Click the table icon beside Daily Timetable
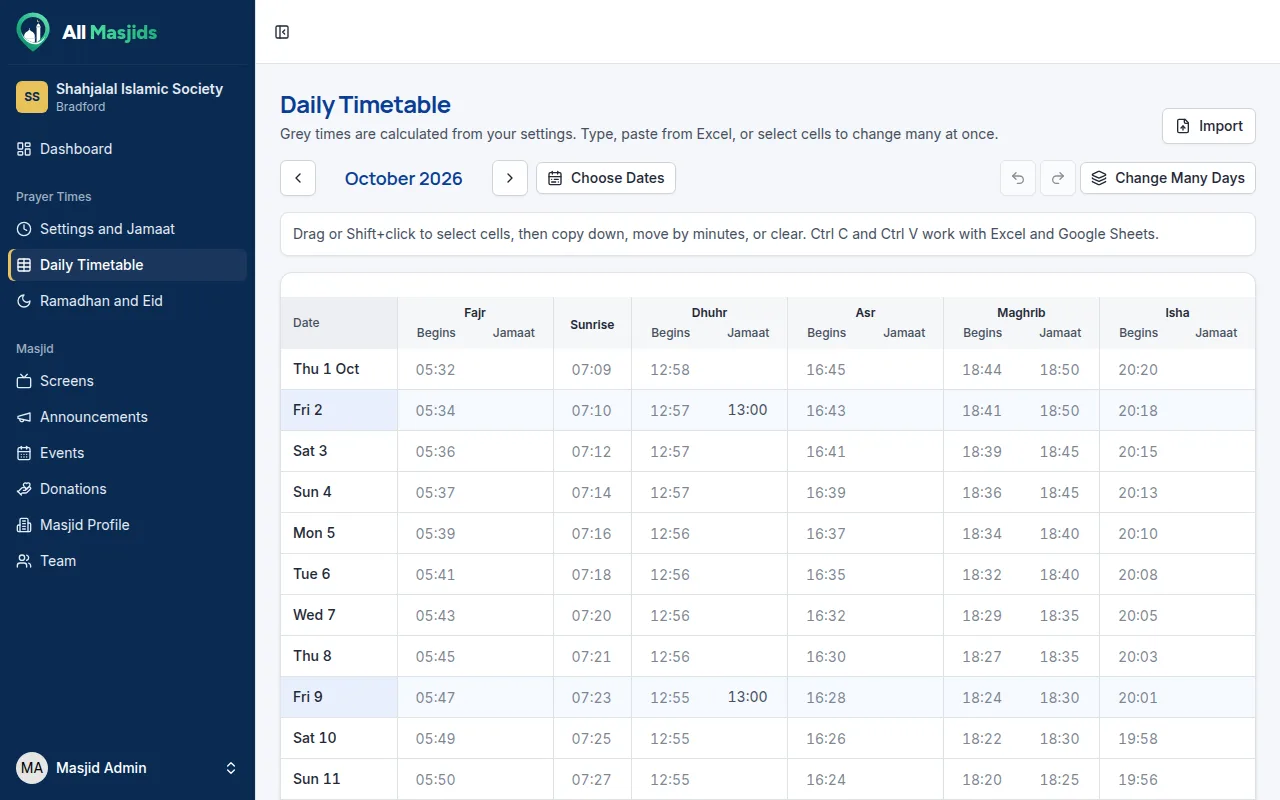1280x800 pixels. [x=24, y=265]
